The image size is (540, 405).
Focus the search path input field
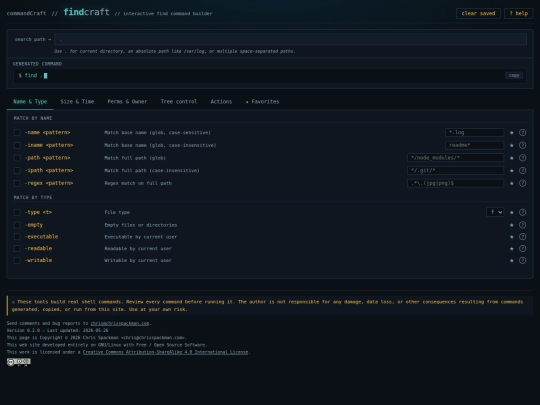point(290,39)
